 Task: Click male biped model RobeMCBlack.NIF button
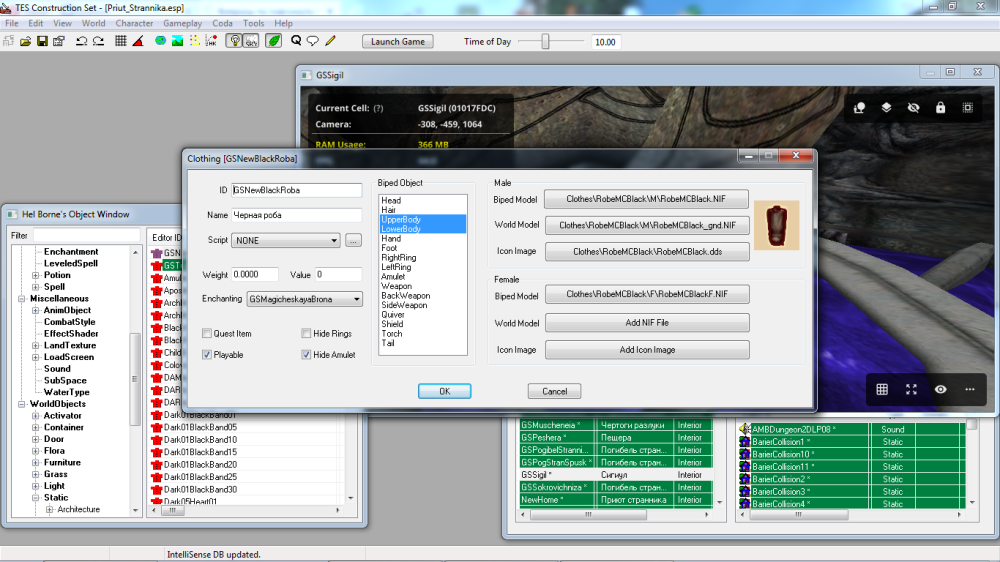point(646,199)
